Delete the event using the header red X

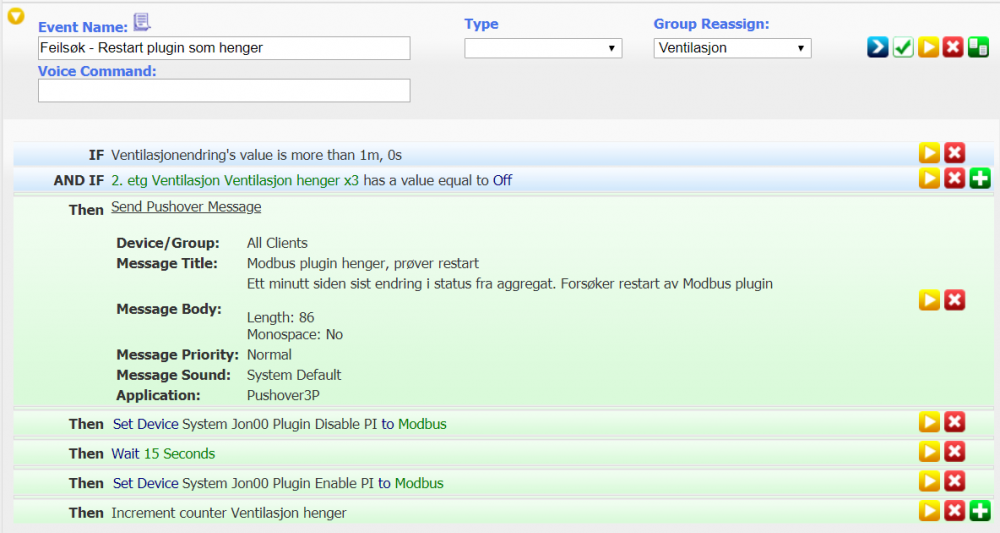pyautogui.click(x=954, y=48)
